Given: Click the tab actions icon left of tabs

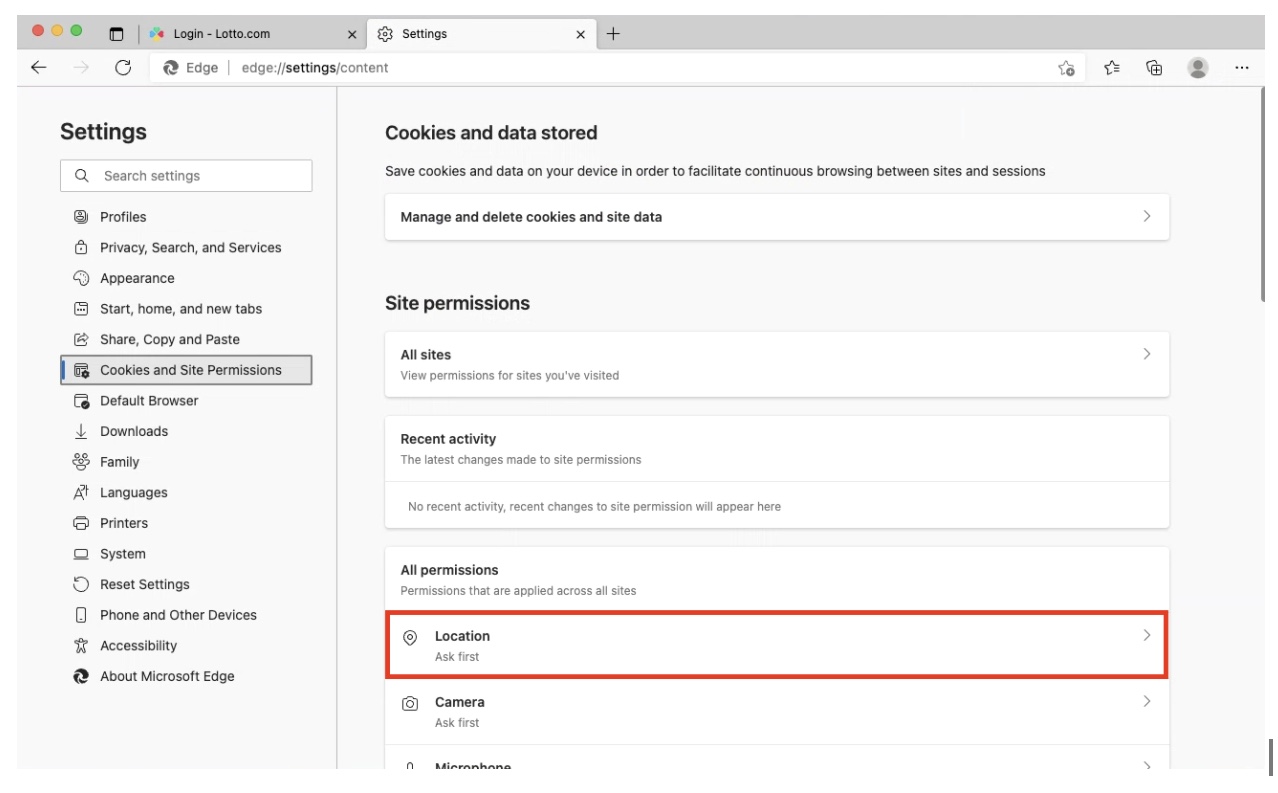Looking at the screenshot, I should pyautogui.click(x=116, y=34).
